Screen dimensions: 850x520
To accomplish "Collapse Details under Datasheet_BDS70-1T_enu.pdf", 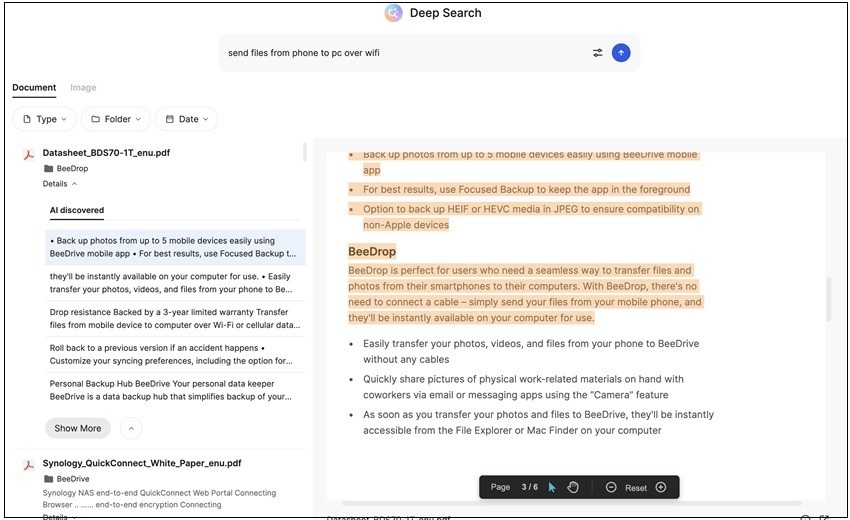I will click(59, 184).
